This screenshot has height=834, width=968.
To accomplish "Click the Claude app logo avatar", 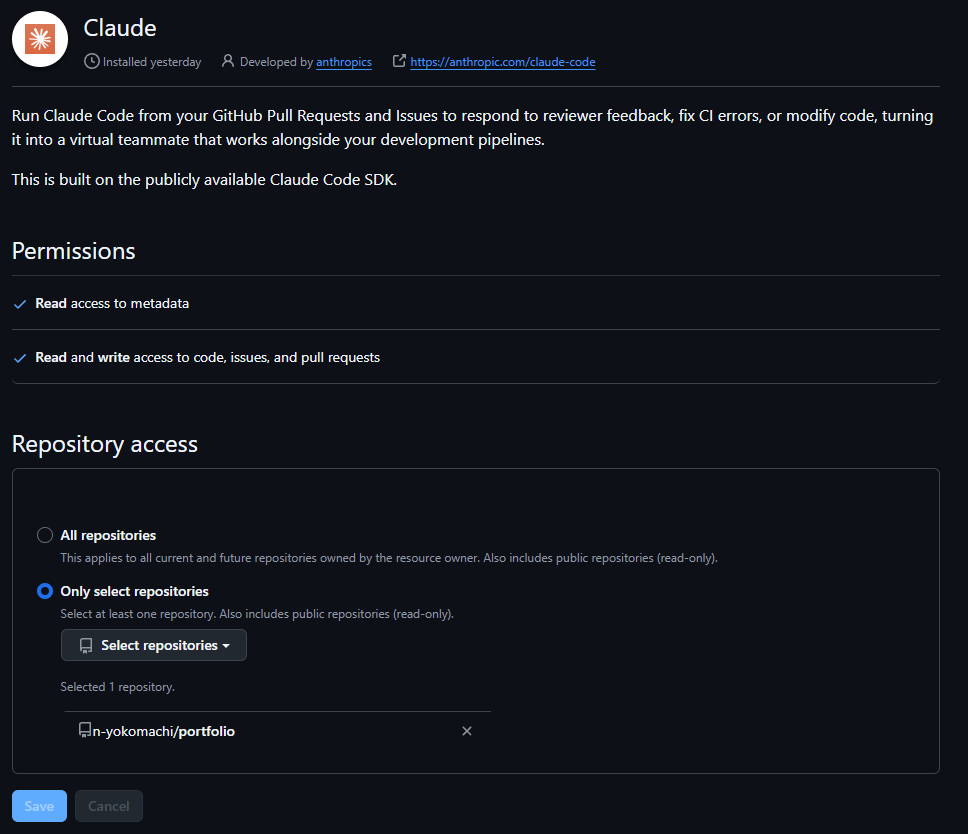I will click(x=40, y=39).
